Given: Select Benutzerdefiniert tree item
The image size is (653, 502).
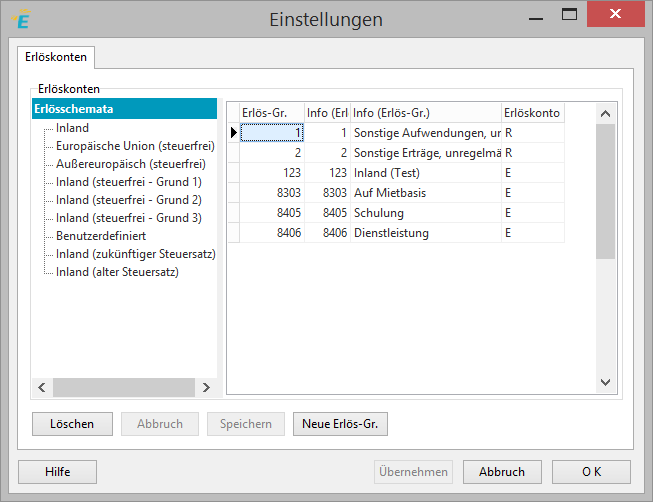Looking at the screenshot, I should [x=101, y=236].
